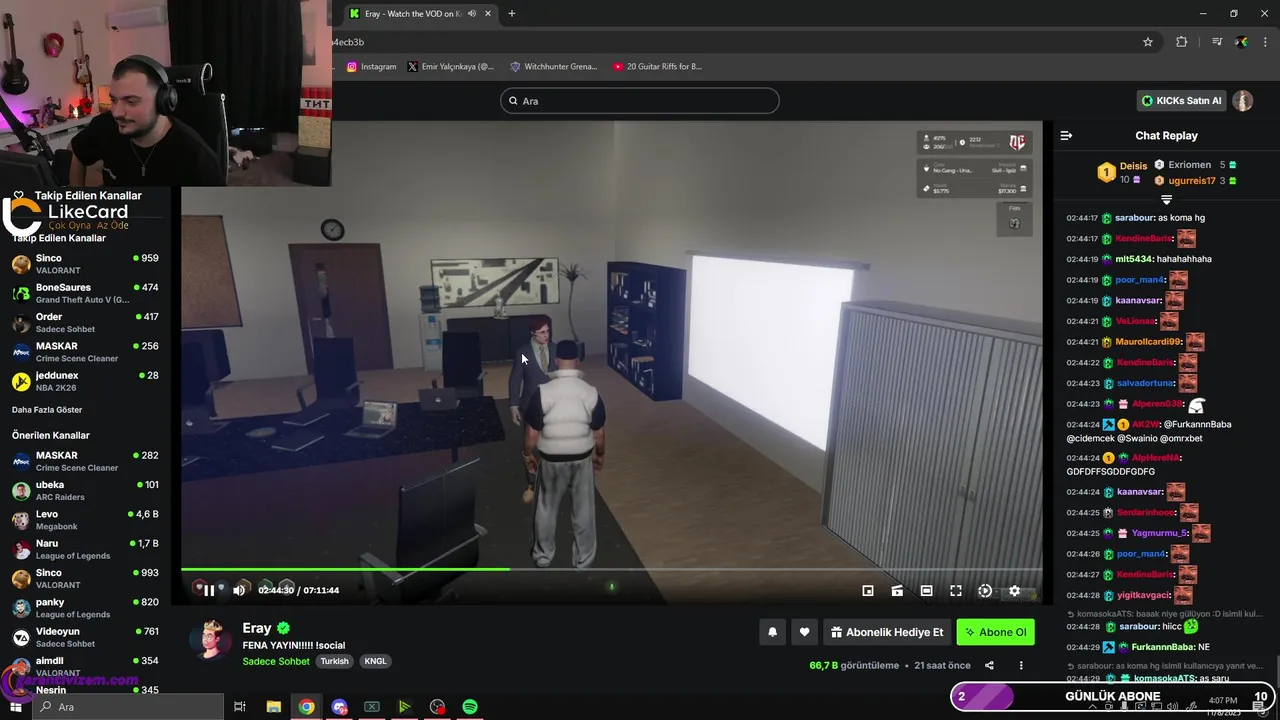The height and width of the screenshot is (720, 1280).
Task: Open aimdll VALORANT channel
Action: [85, 666]
